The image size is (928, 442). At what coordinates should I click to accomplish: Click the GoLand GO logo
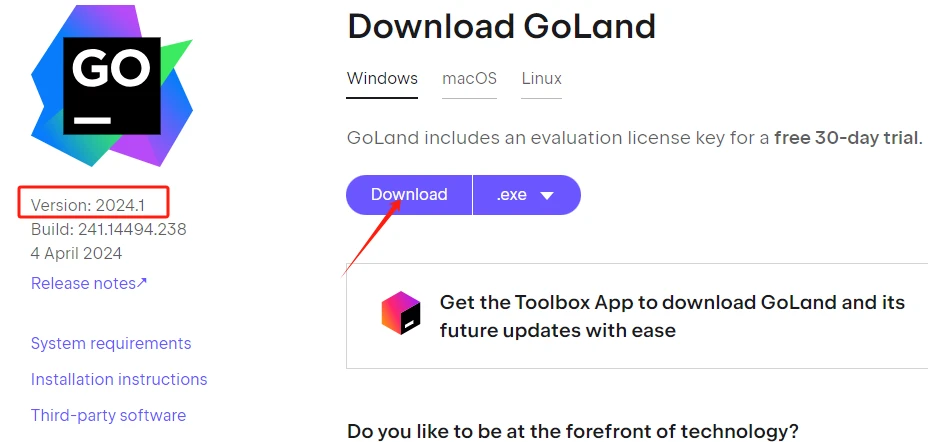112,85
